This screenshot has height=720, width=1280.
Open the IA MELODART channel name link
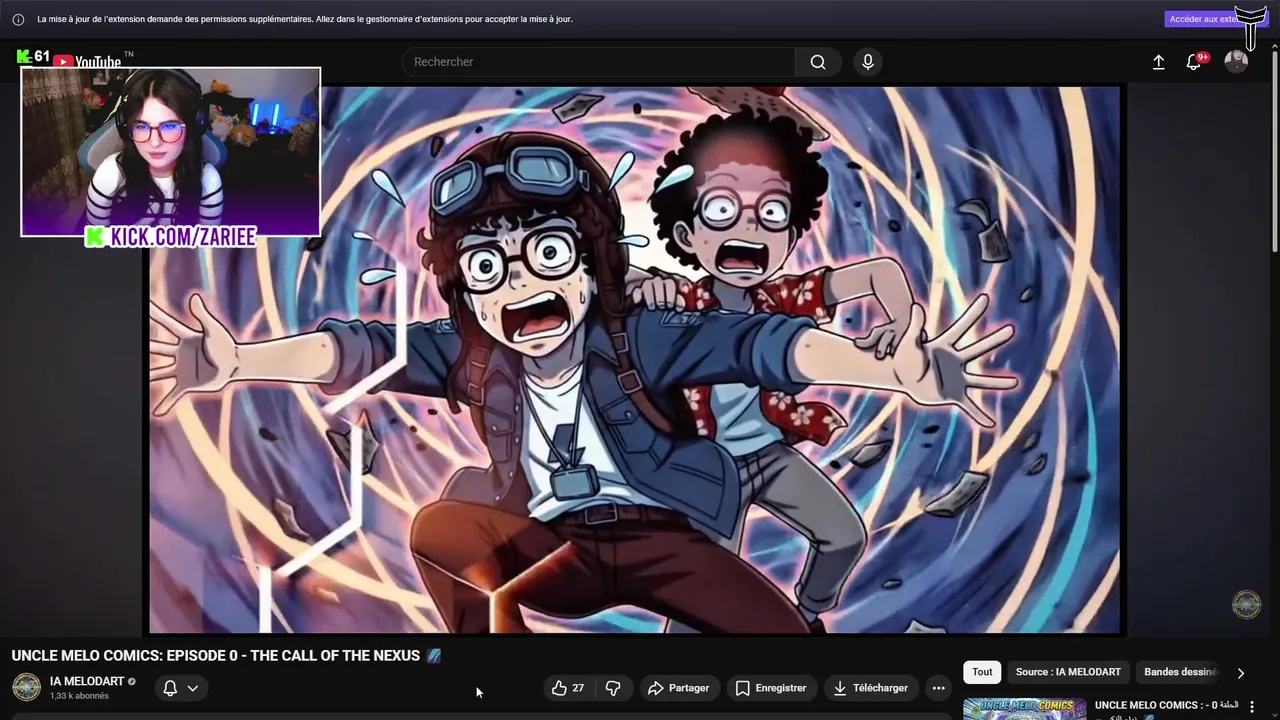(x=87, y=681)
